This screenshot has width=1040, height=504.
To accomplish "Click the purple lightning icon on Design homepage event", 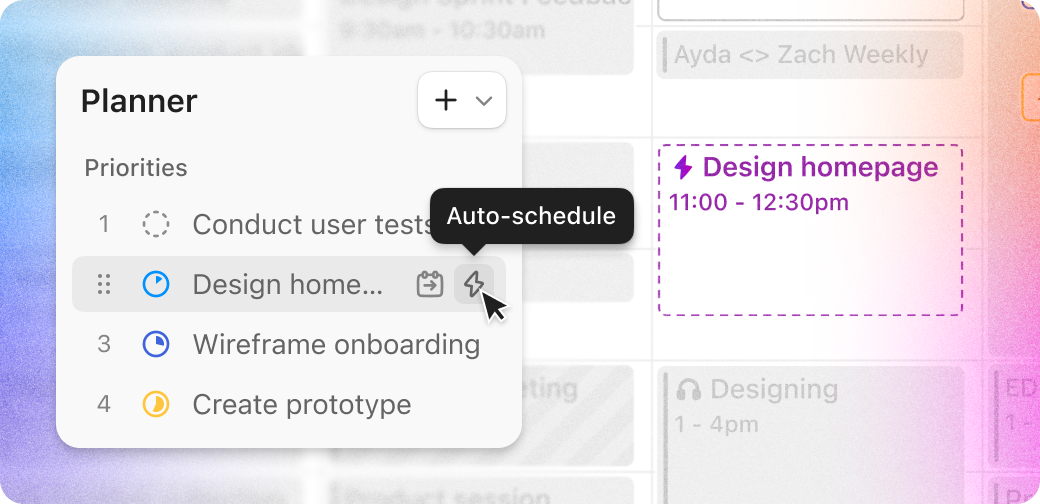I will (x=683, y=167).
